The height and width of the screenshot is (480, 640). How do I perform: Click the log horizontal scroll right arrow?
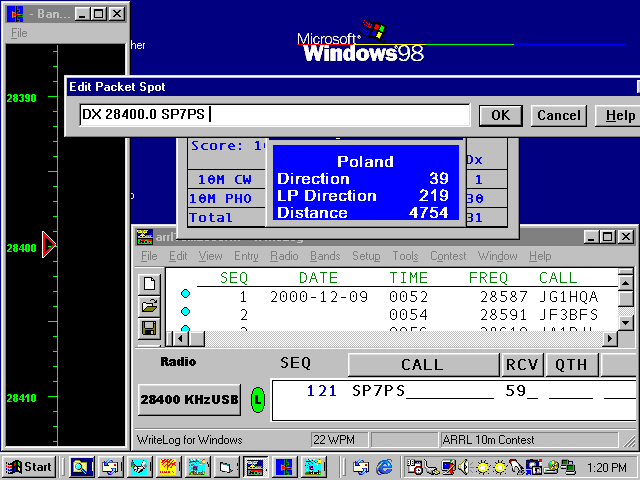(610, 338)
